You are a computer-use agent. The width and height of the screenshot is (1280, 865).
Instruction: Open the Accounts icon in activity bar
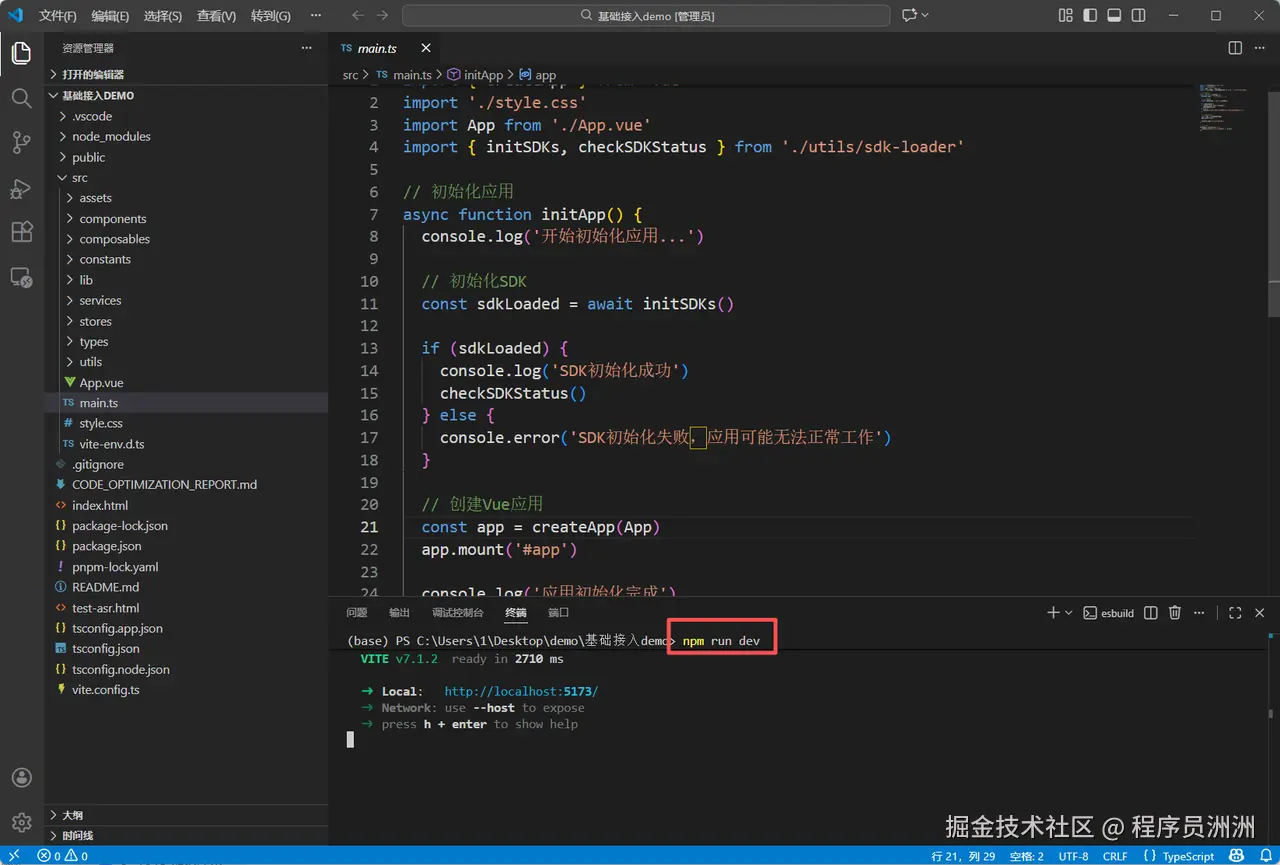coord(21,778)
